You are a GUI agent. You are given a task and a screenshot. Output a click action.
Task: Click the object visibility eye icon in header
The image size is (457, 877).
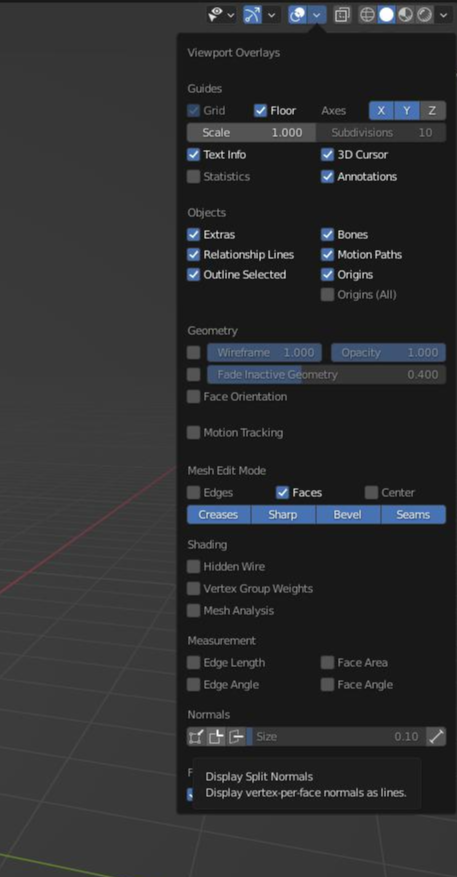coord(215,15)
